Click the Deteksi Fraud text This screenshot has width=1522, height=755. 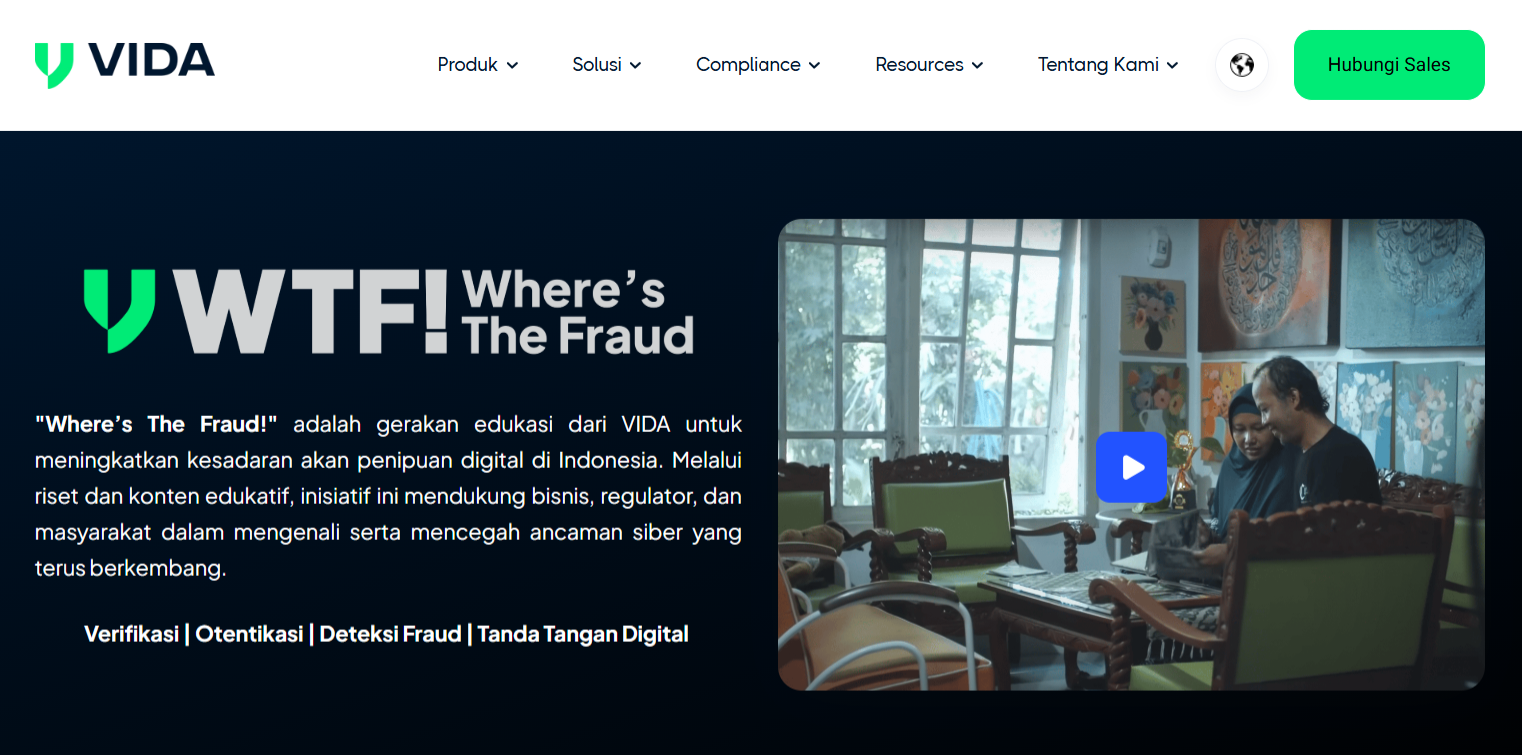point(390,634)
